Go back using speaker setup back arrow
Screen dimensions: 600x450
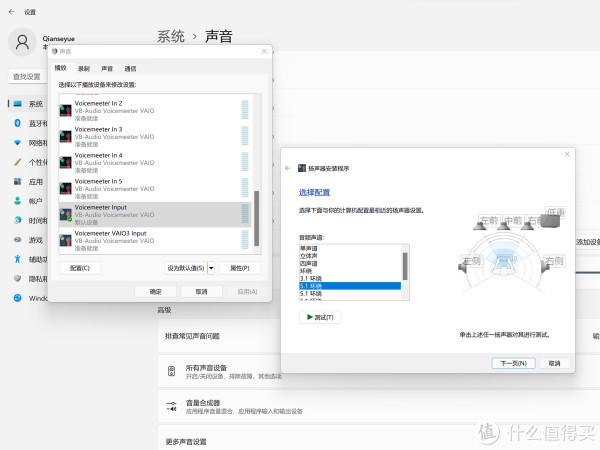point(288,169)
